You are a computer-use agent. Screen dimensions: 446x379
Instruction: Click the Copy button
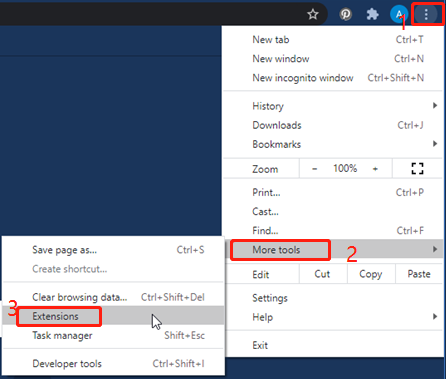tap(371, 274)
